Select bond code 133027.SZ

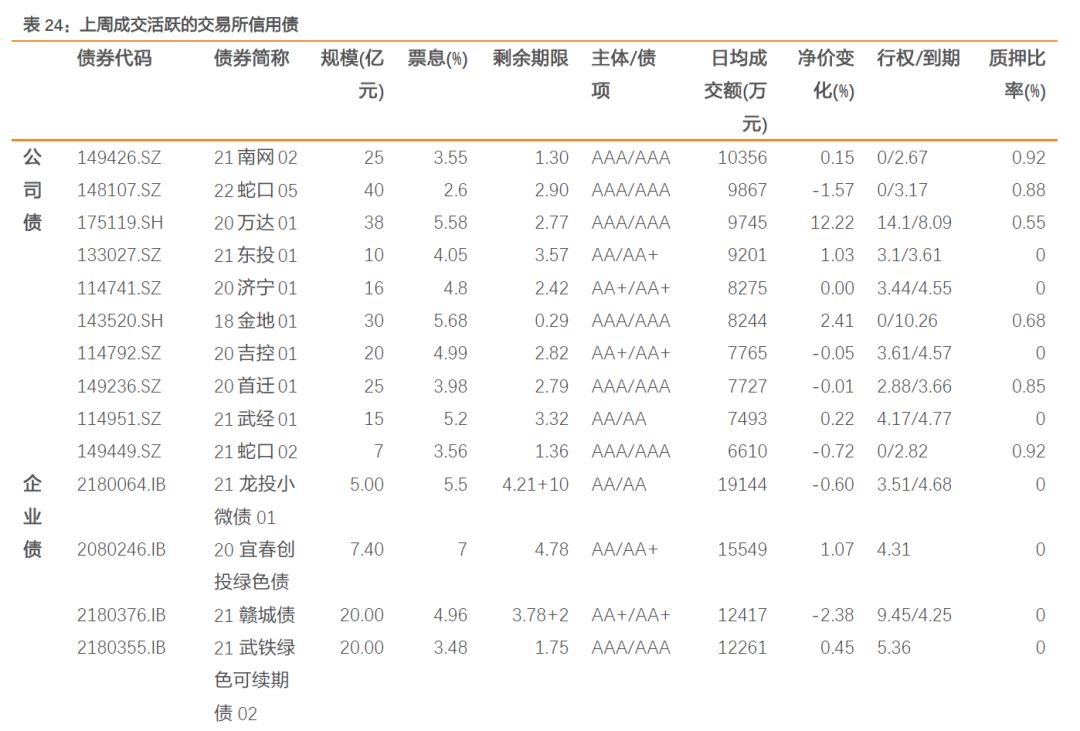[119, 255]
